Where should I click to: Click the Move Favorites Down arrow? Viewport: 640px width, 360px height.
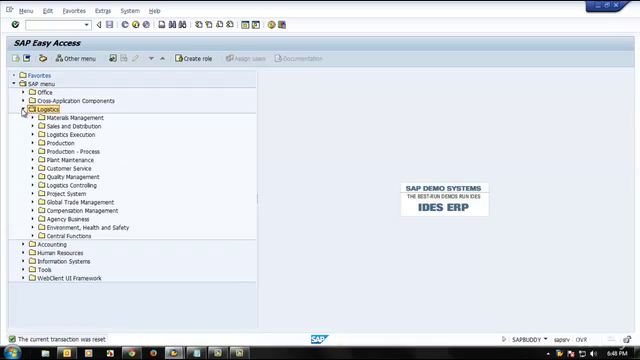click(151, 58)
